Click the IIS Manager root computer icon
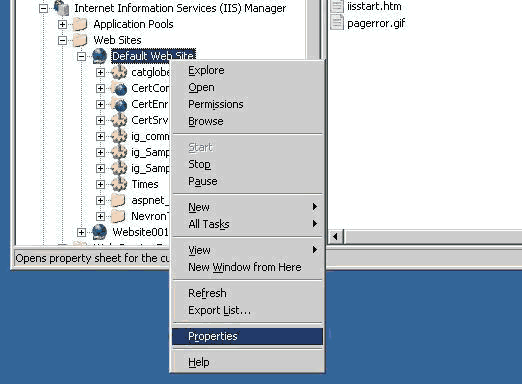 pyautogui.click(x=62, y=8)
